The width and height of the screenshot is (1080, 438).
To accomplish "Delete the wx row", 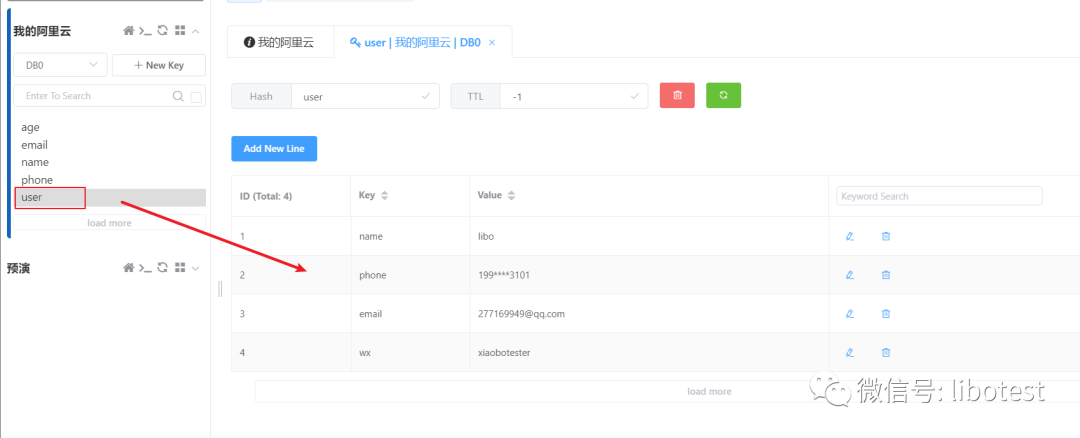I will [886, 353].
